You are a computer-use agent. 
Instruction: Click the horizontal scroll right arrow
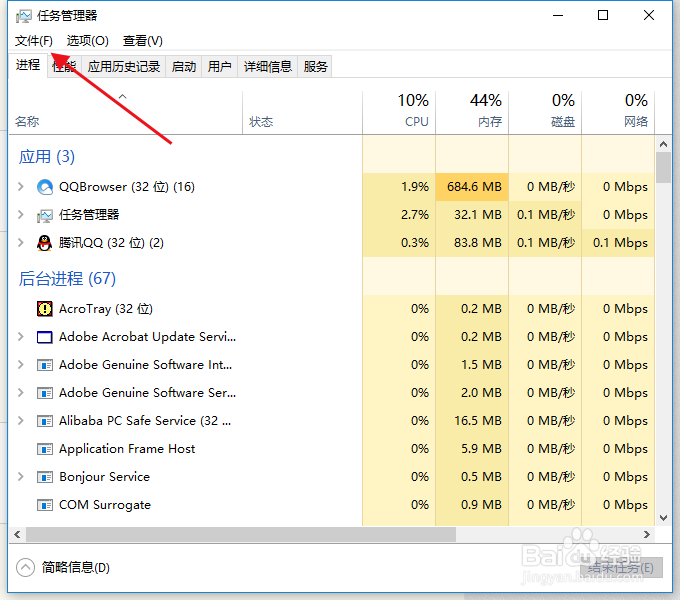647,535
